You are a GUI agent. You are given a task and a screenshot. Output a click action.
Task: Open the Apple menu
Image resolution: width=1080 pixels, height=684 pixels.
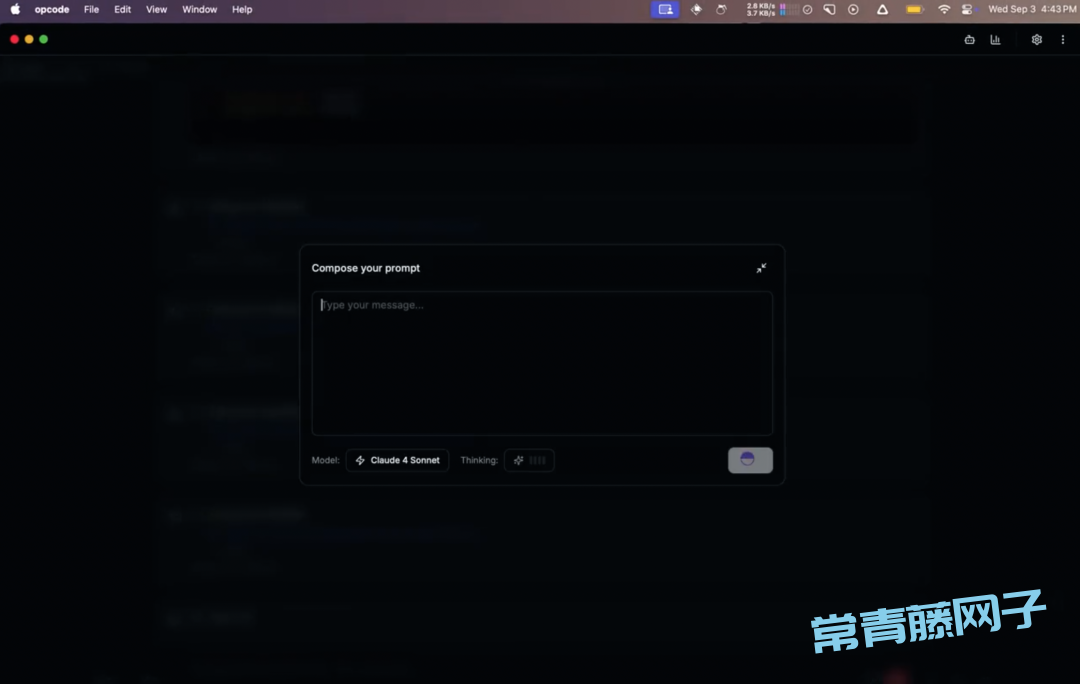(15, 9)
